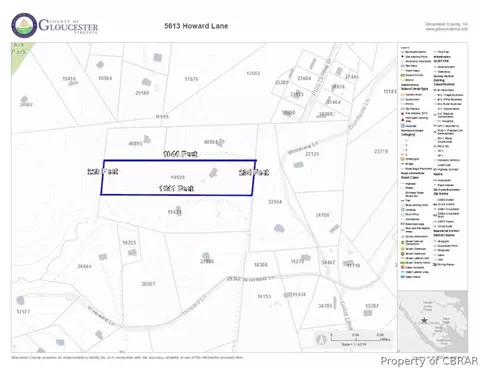Viewport: 480px width, 368px height.
Task: Click parcel label 15631
Action: (x=175, y=212)
